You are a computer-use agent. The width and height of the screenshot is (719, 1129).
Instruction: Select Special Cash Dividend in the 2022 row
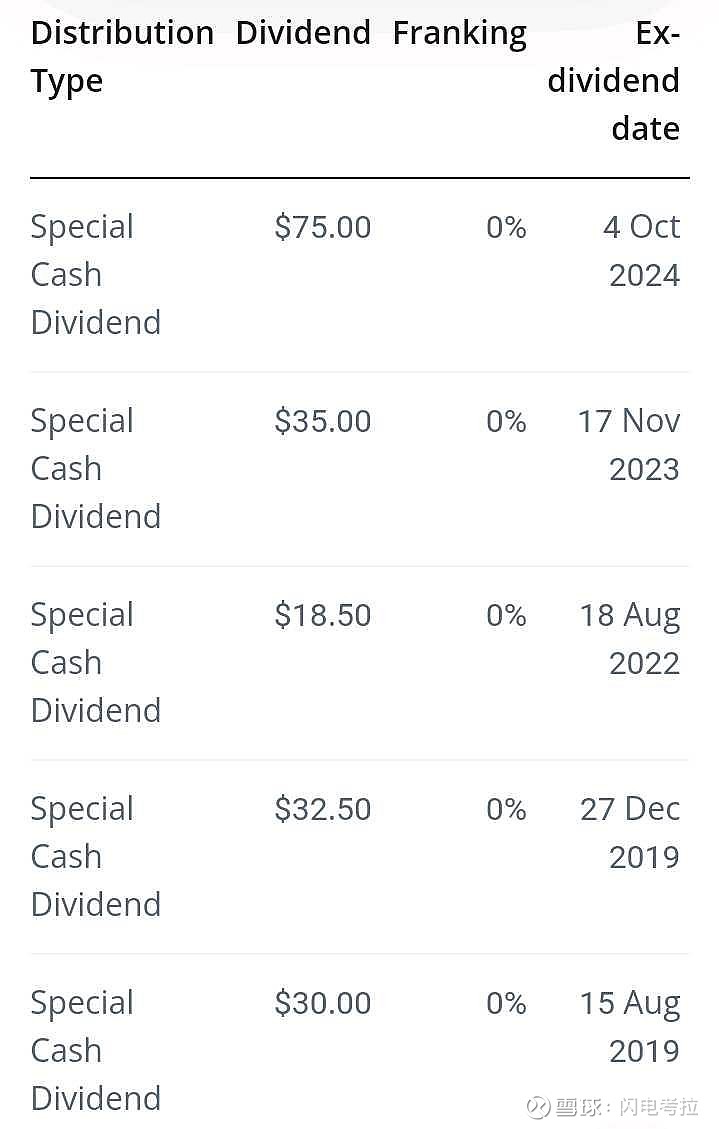click(x=96, y=662)
